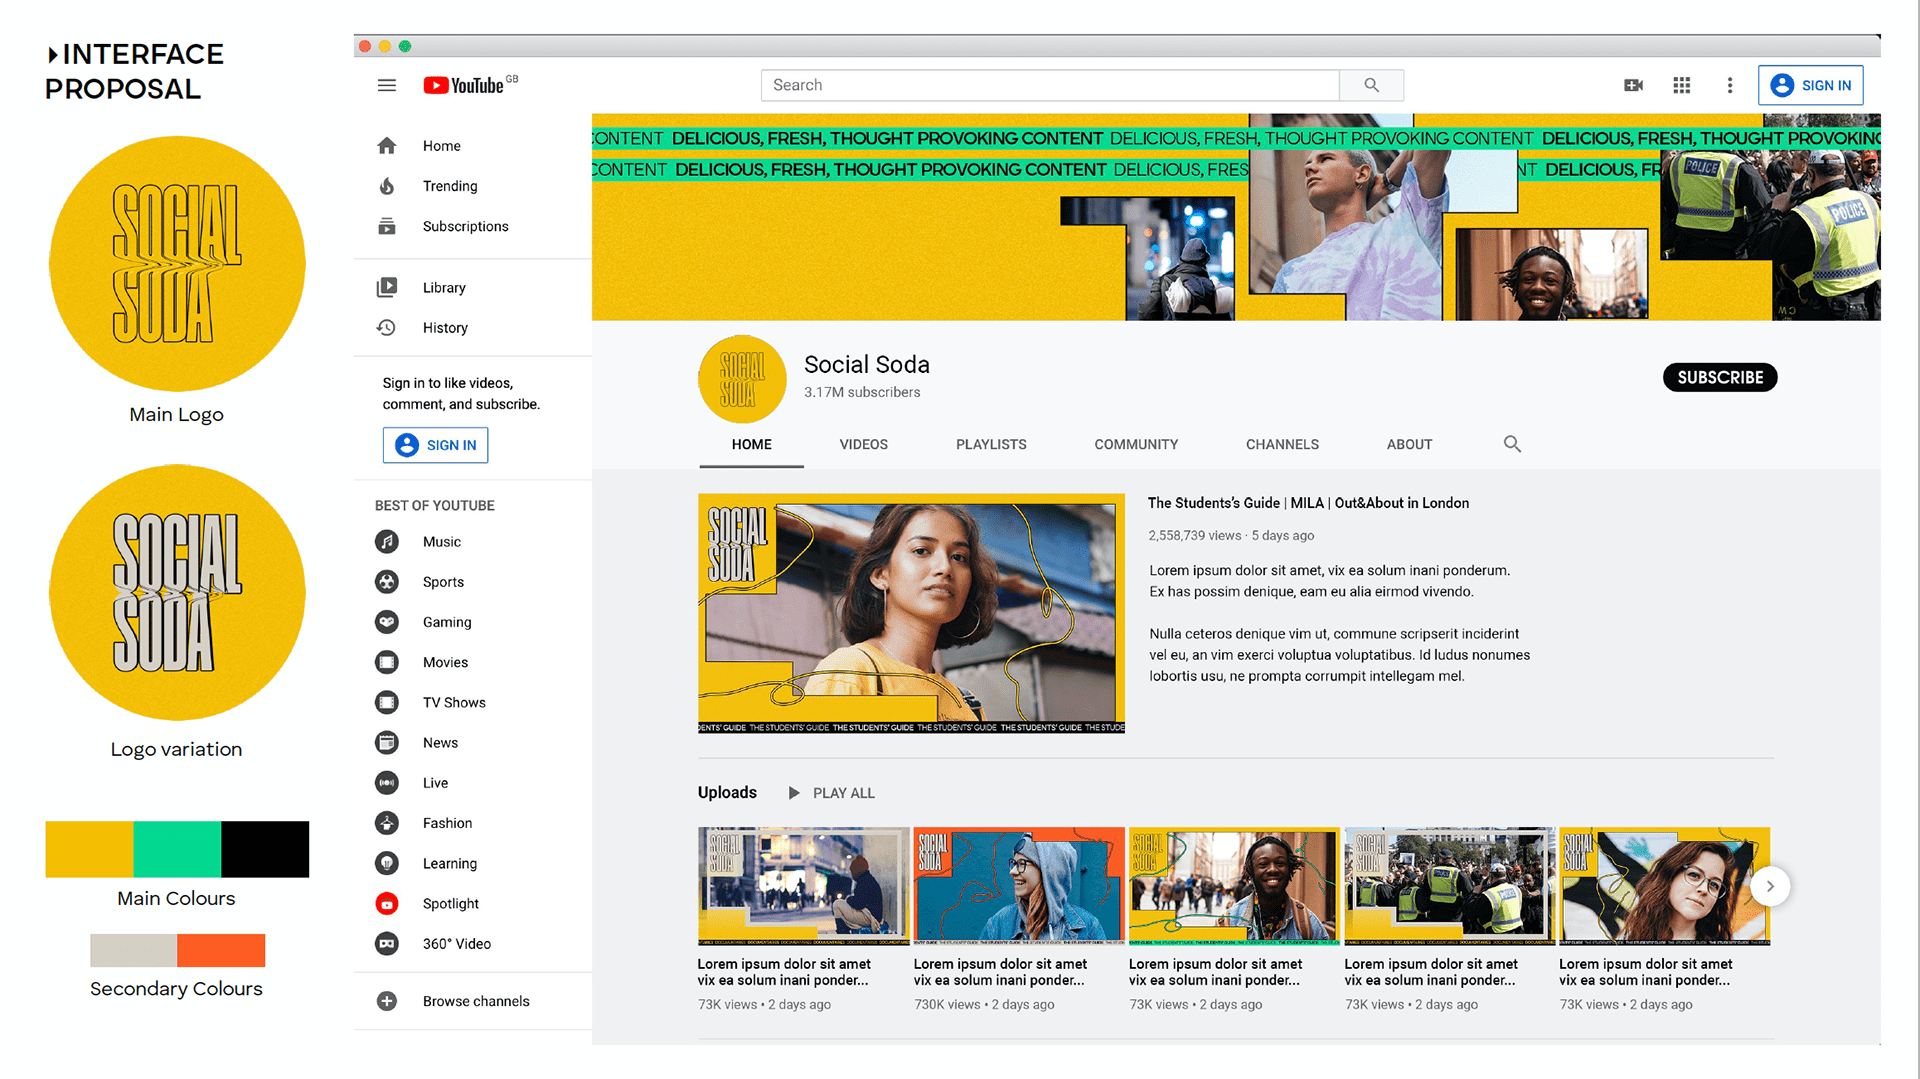Click the green main colour swatch
Viewport: 1920px width, 1079px height.
point(177,849)
